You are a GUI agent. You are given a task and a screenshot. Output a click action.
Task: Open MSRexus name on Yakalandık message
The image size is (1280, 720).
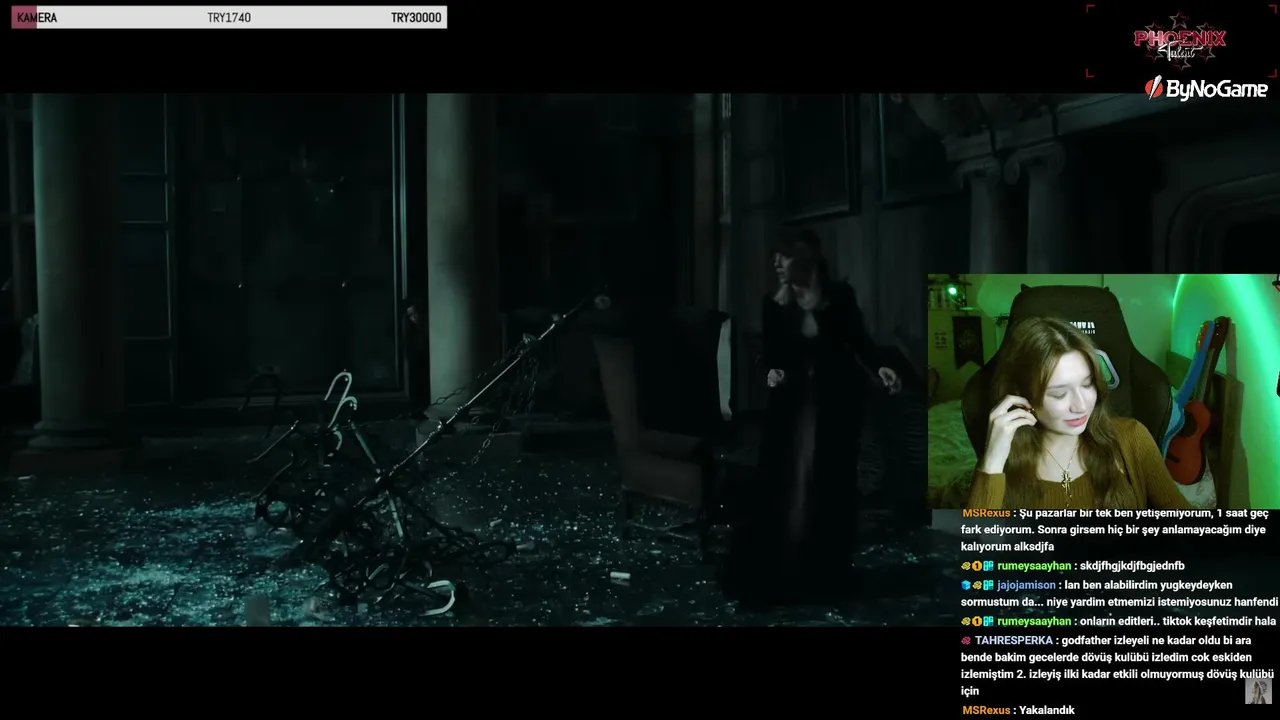tap(986, 710)
